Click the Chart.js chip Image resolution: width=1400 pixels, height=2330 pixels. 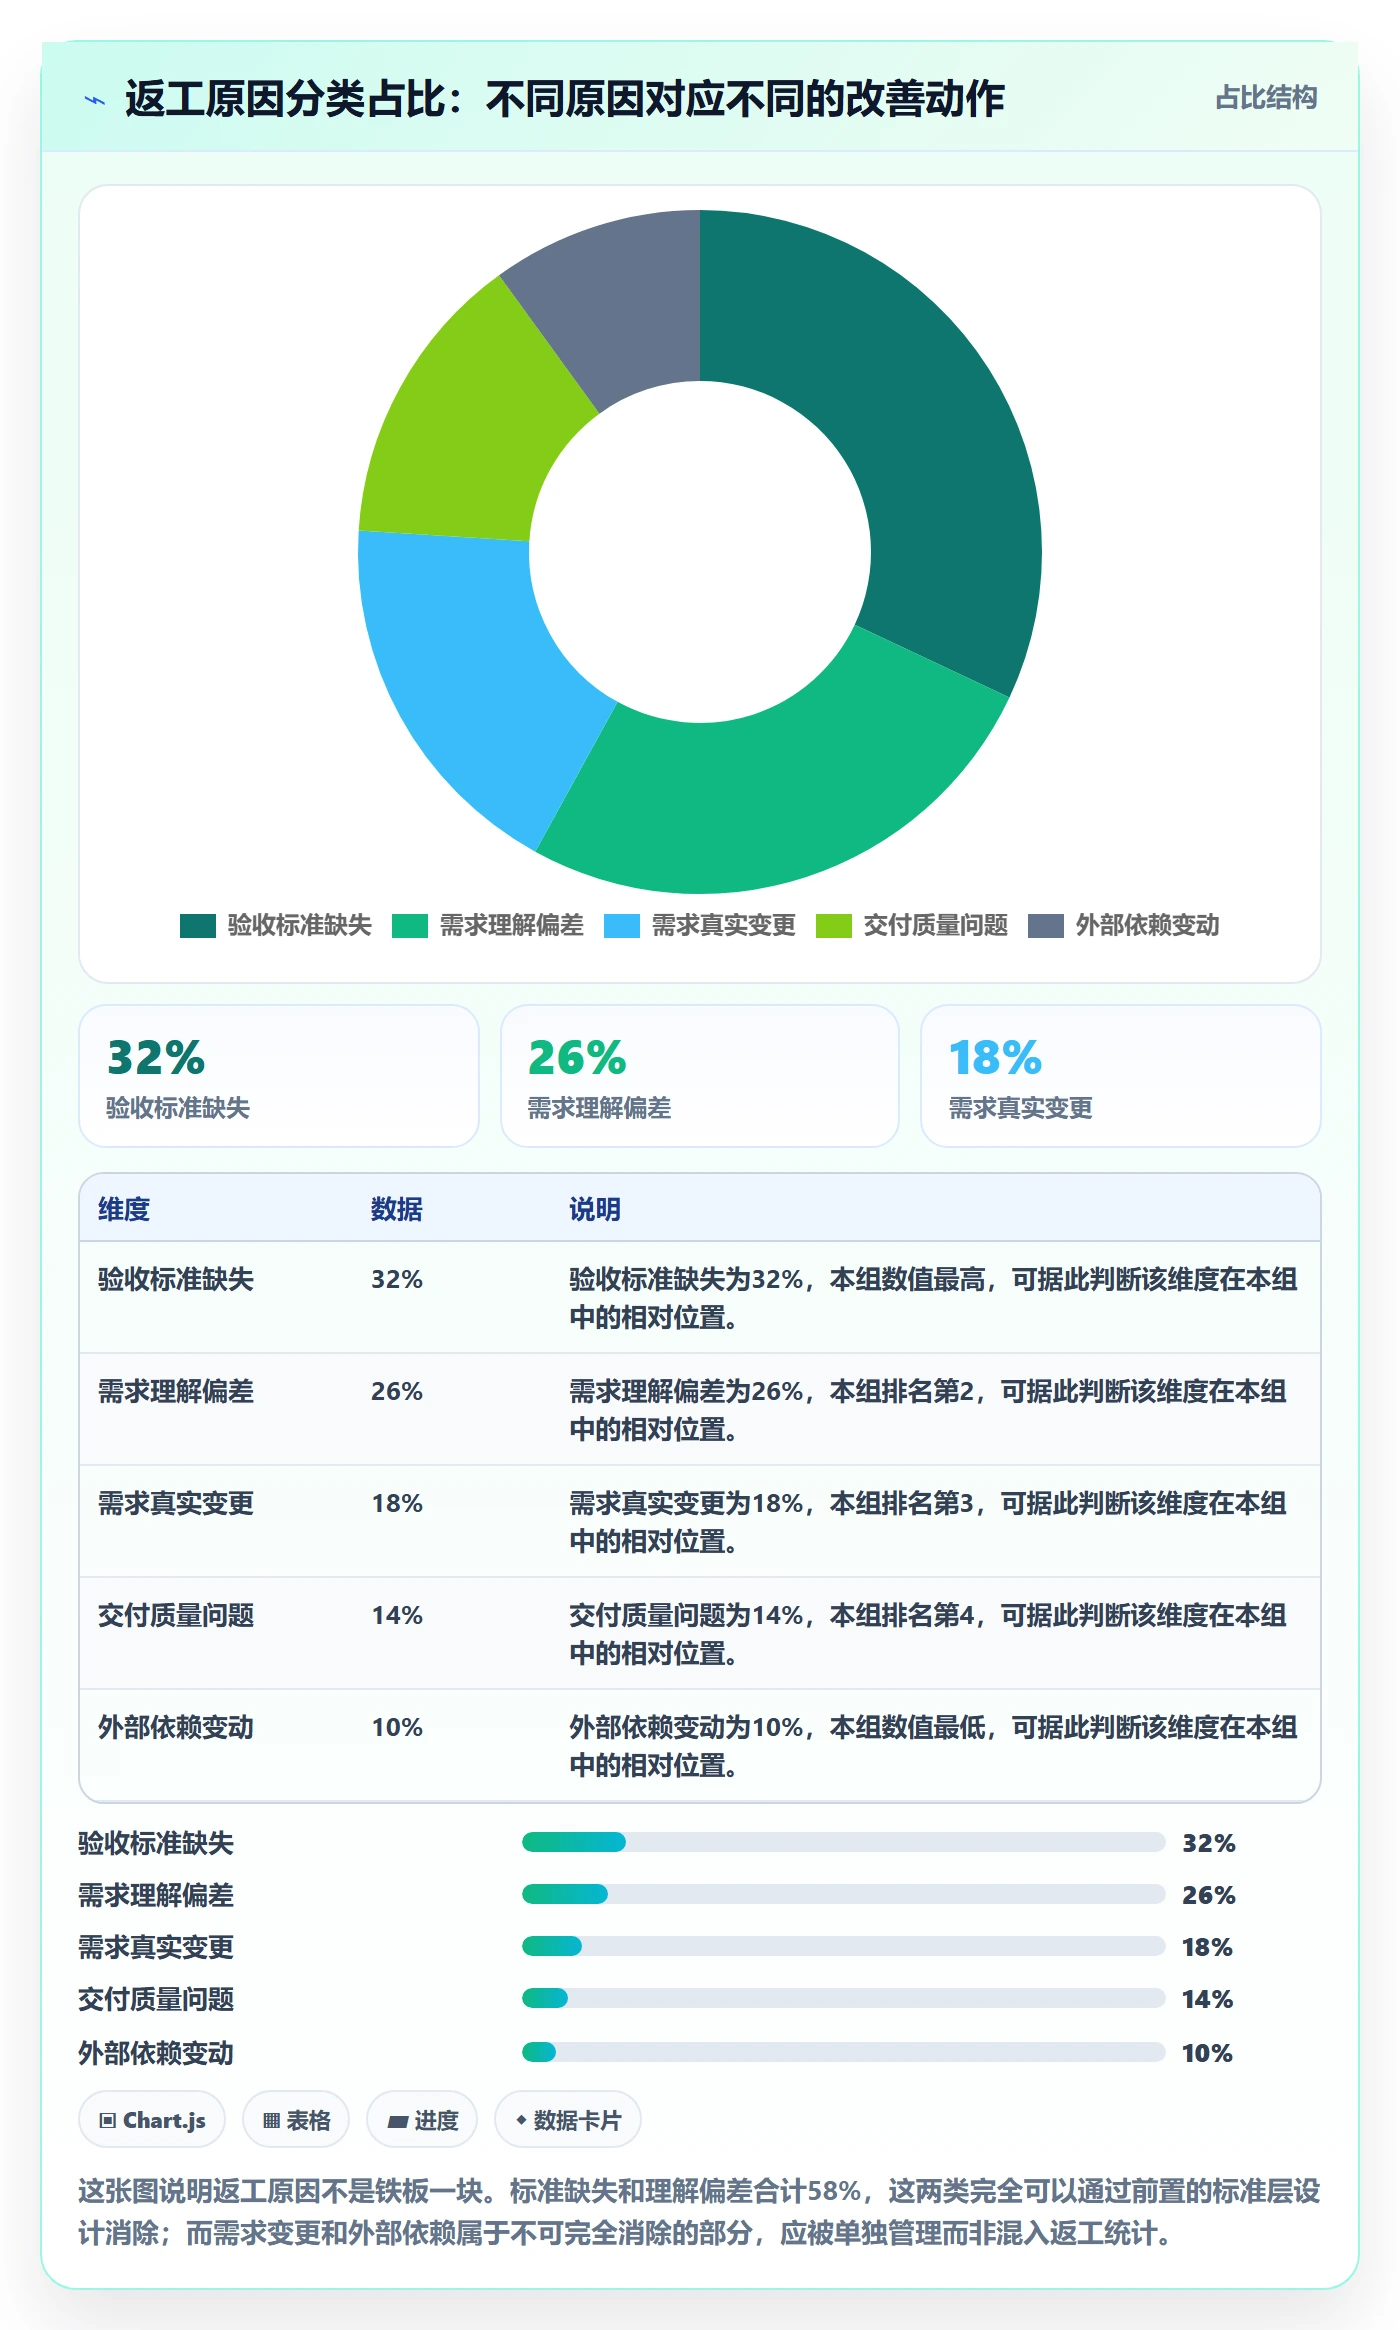pyautogui.click(x=152, y=2119)
